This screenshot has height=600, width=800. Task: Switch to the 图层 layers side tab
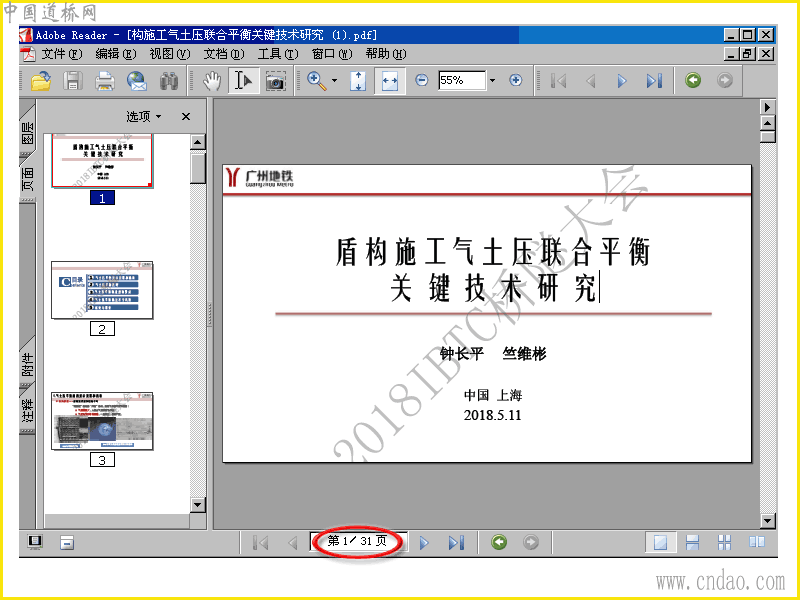(27, 132)
